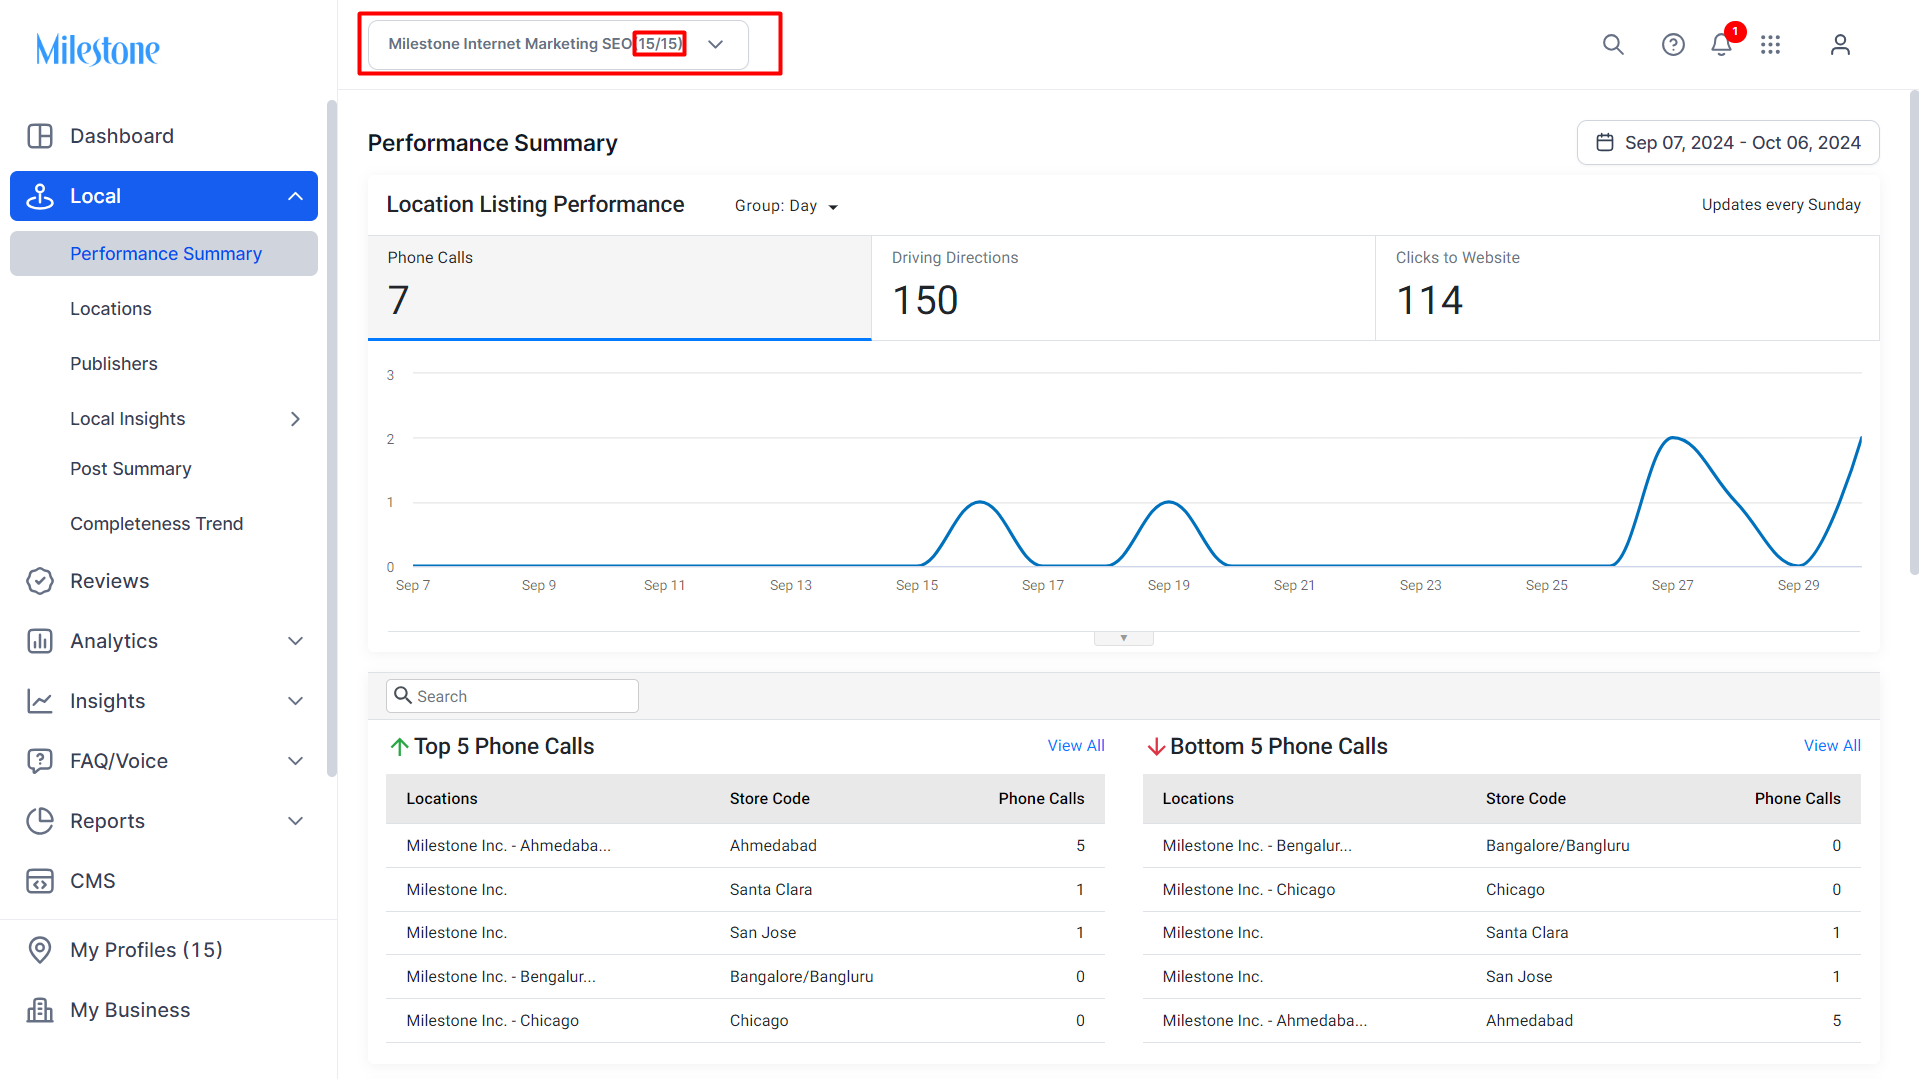Screen dimensions: 1919x1079
Task: Click the FAQ/Voice chat icon
Action: coord(40,761)
